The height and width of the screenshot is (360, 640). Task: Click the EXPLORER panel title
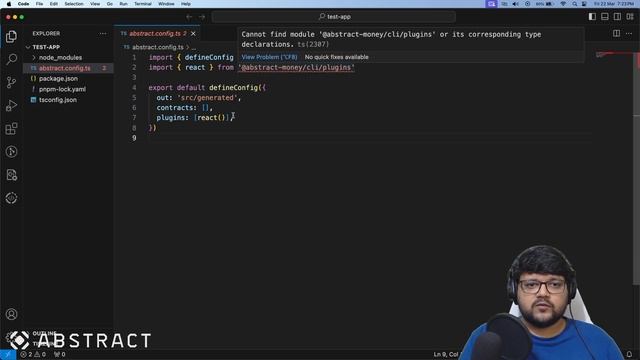coord(46,33)
